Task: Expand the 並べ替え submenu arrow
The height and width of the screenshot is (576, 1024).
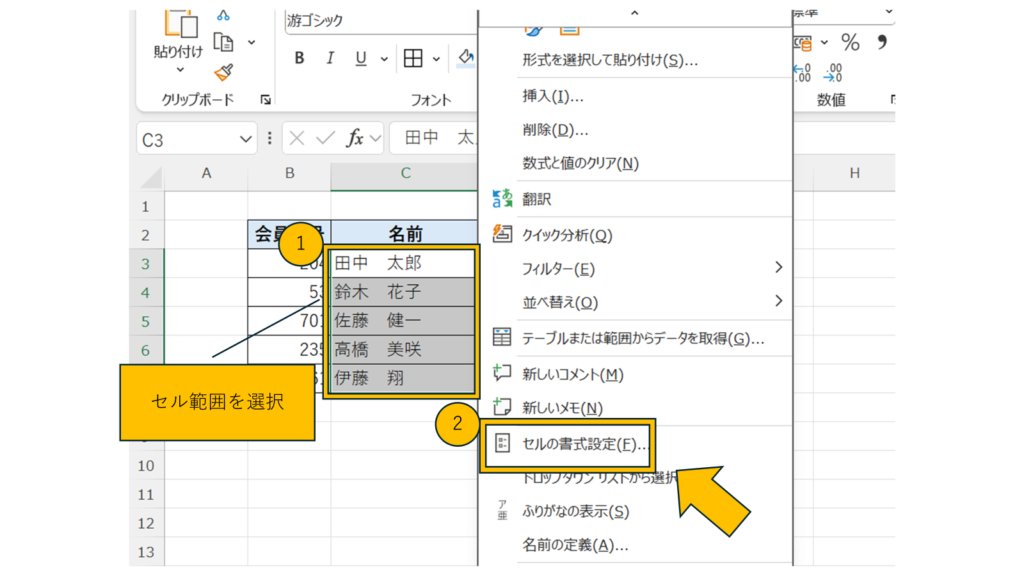Action: (778, 301)
